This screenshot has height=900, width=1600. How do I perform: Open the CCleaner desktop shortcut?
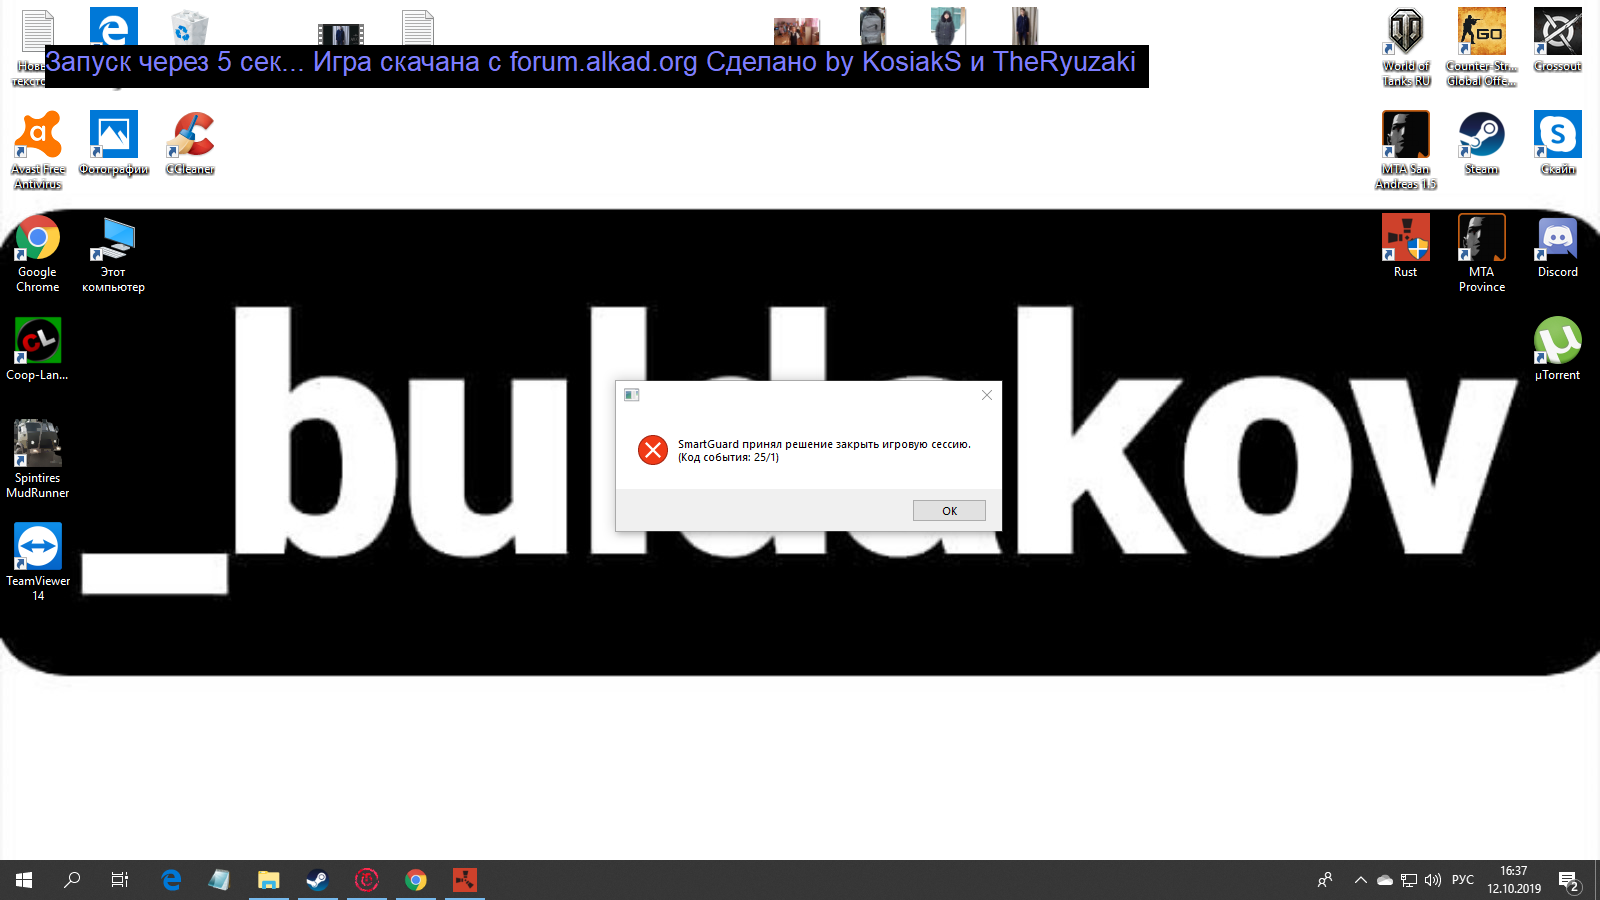pos(191,136)
